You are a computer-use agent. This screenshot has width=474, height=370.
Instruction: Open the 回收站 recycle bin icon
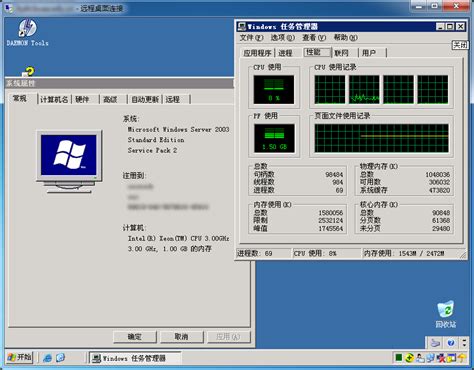(446, 314)
